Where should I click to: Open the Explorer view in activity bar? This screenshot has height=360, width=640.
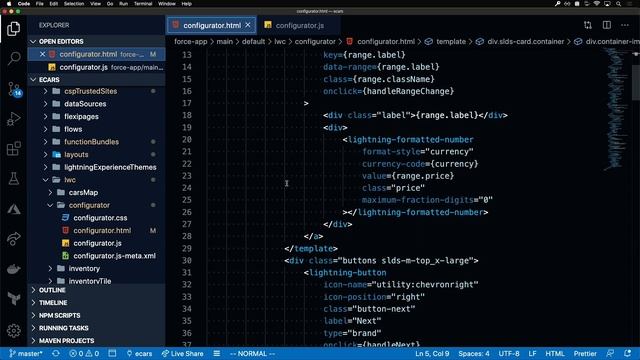click(x=13, y=29)
